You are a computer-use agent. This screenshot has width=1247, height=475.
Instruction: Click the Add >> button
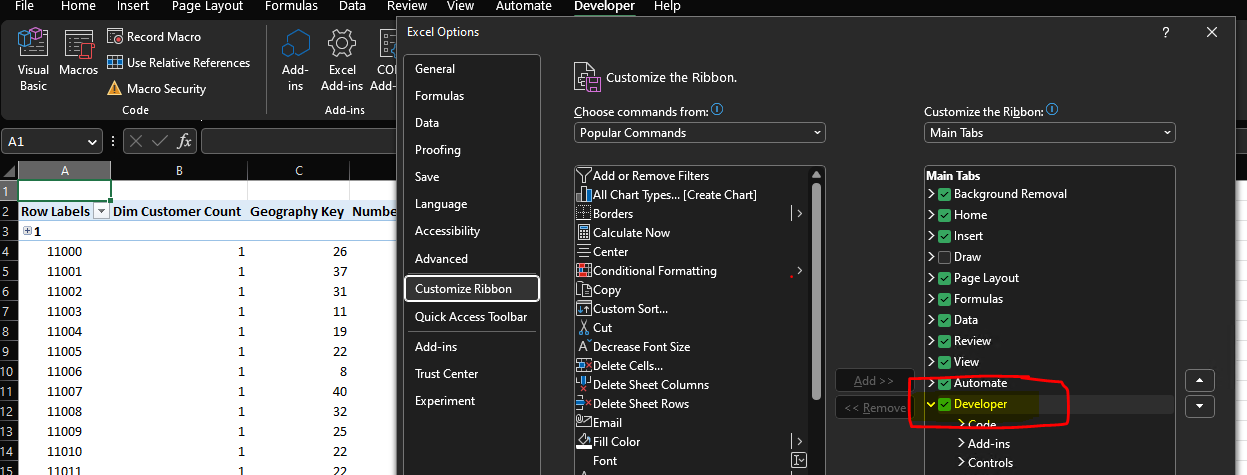tap(874, 381)
